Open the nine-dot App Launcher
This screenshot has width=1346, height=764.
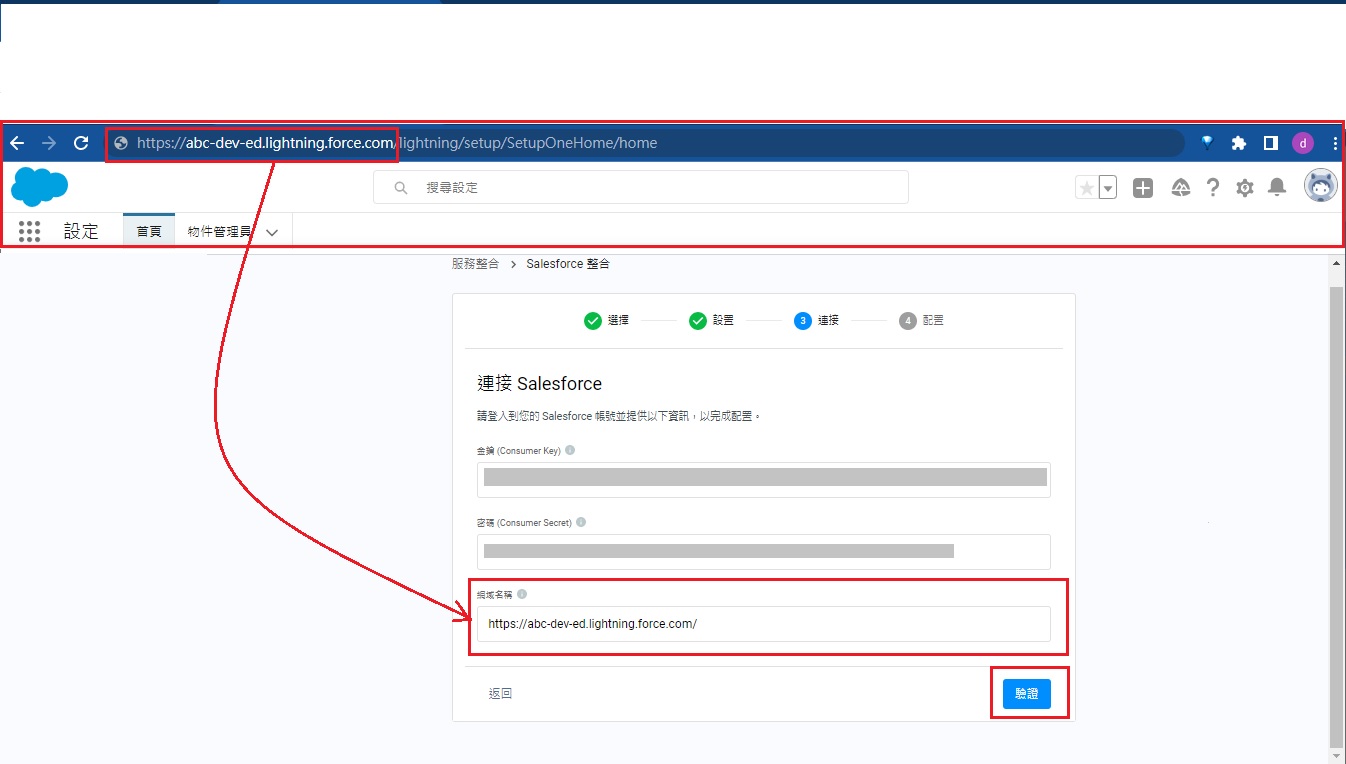30,231
